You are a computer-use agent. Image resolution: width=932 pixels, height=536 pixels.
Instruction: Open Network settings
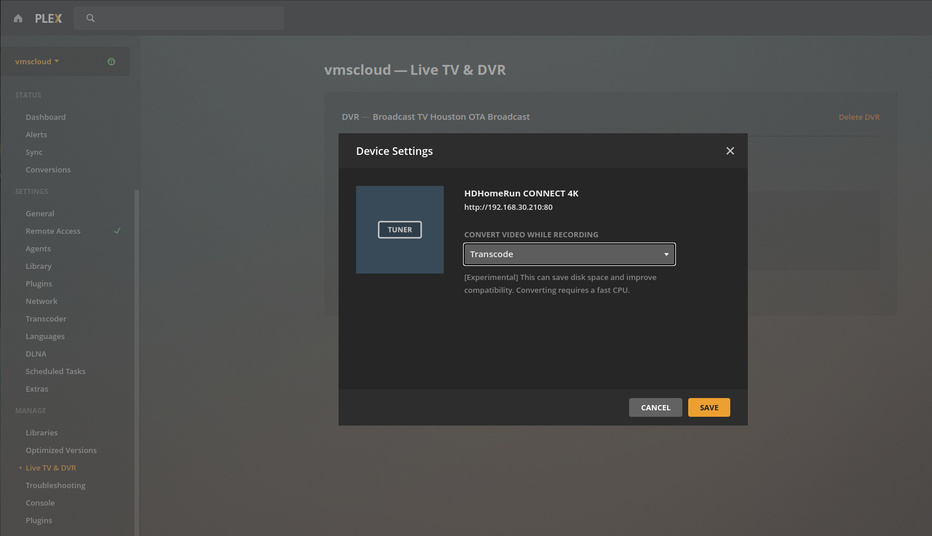click(x=42, y=301)
